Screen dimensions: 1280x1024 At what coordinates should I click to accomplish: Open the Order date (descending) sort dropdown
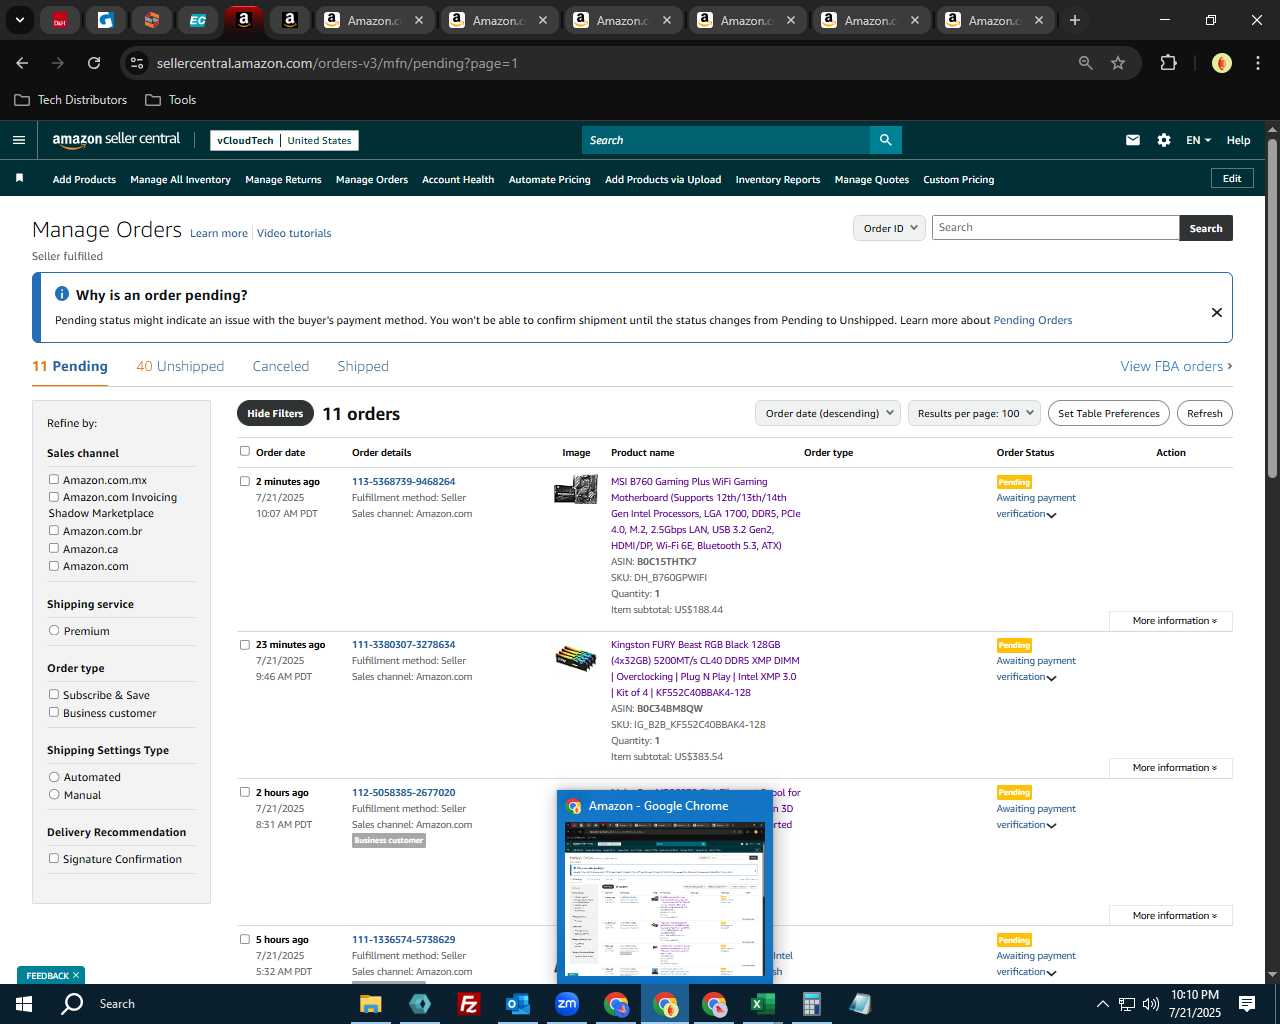(x=828, y=413)
